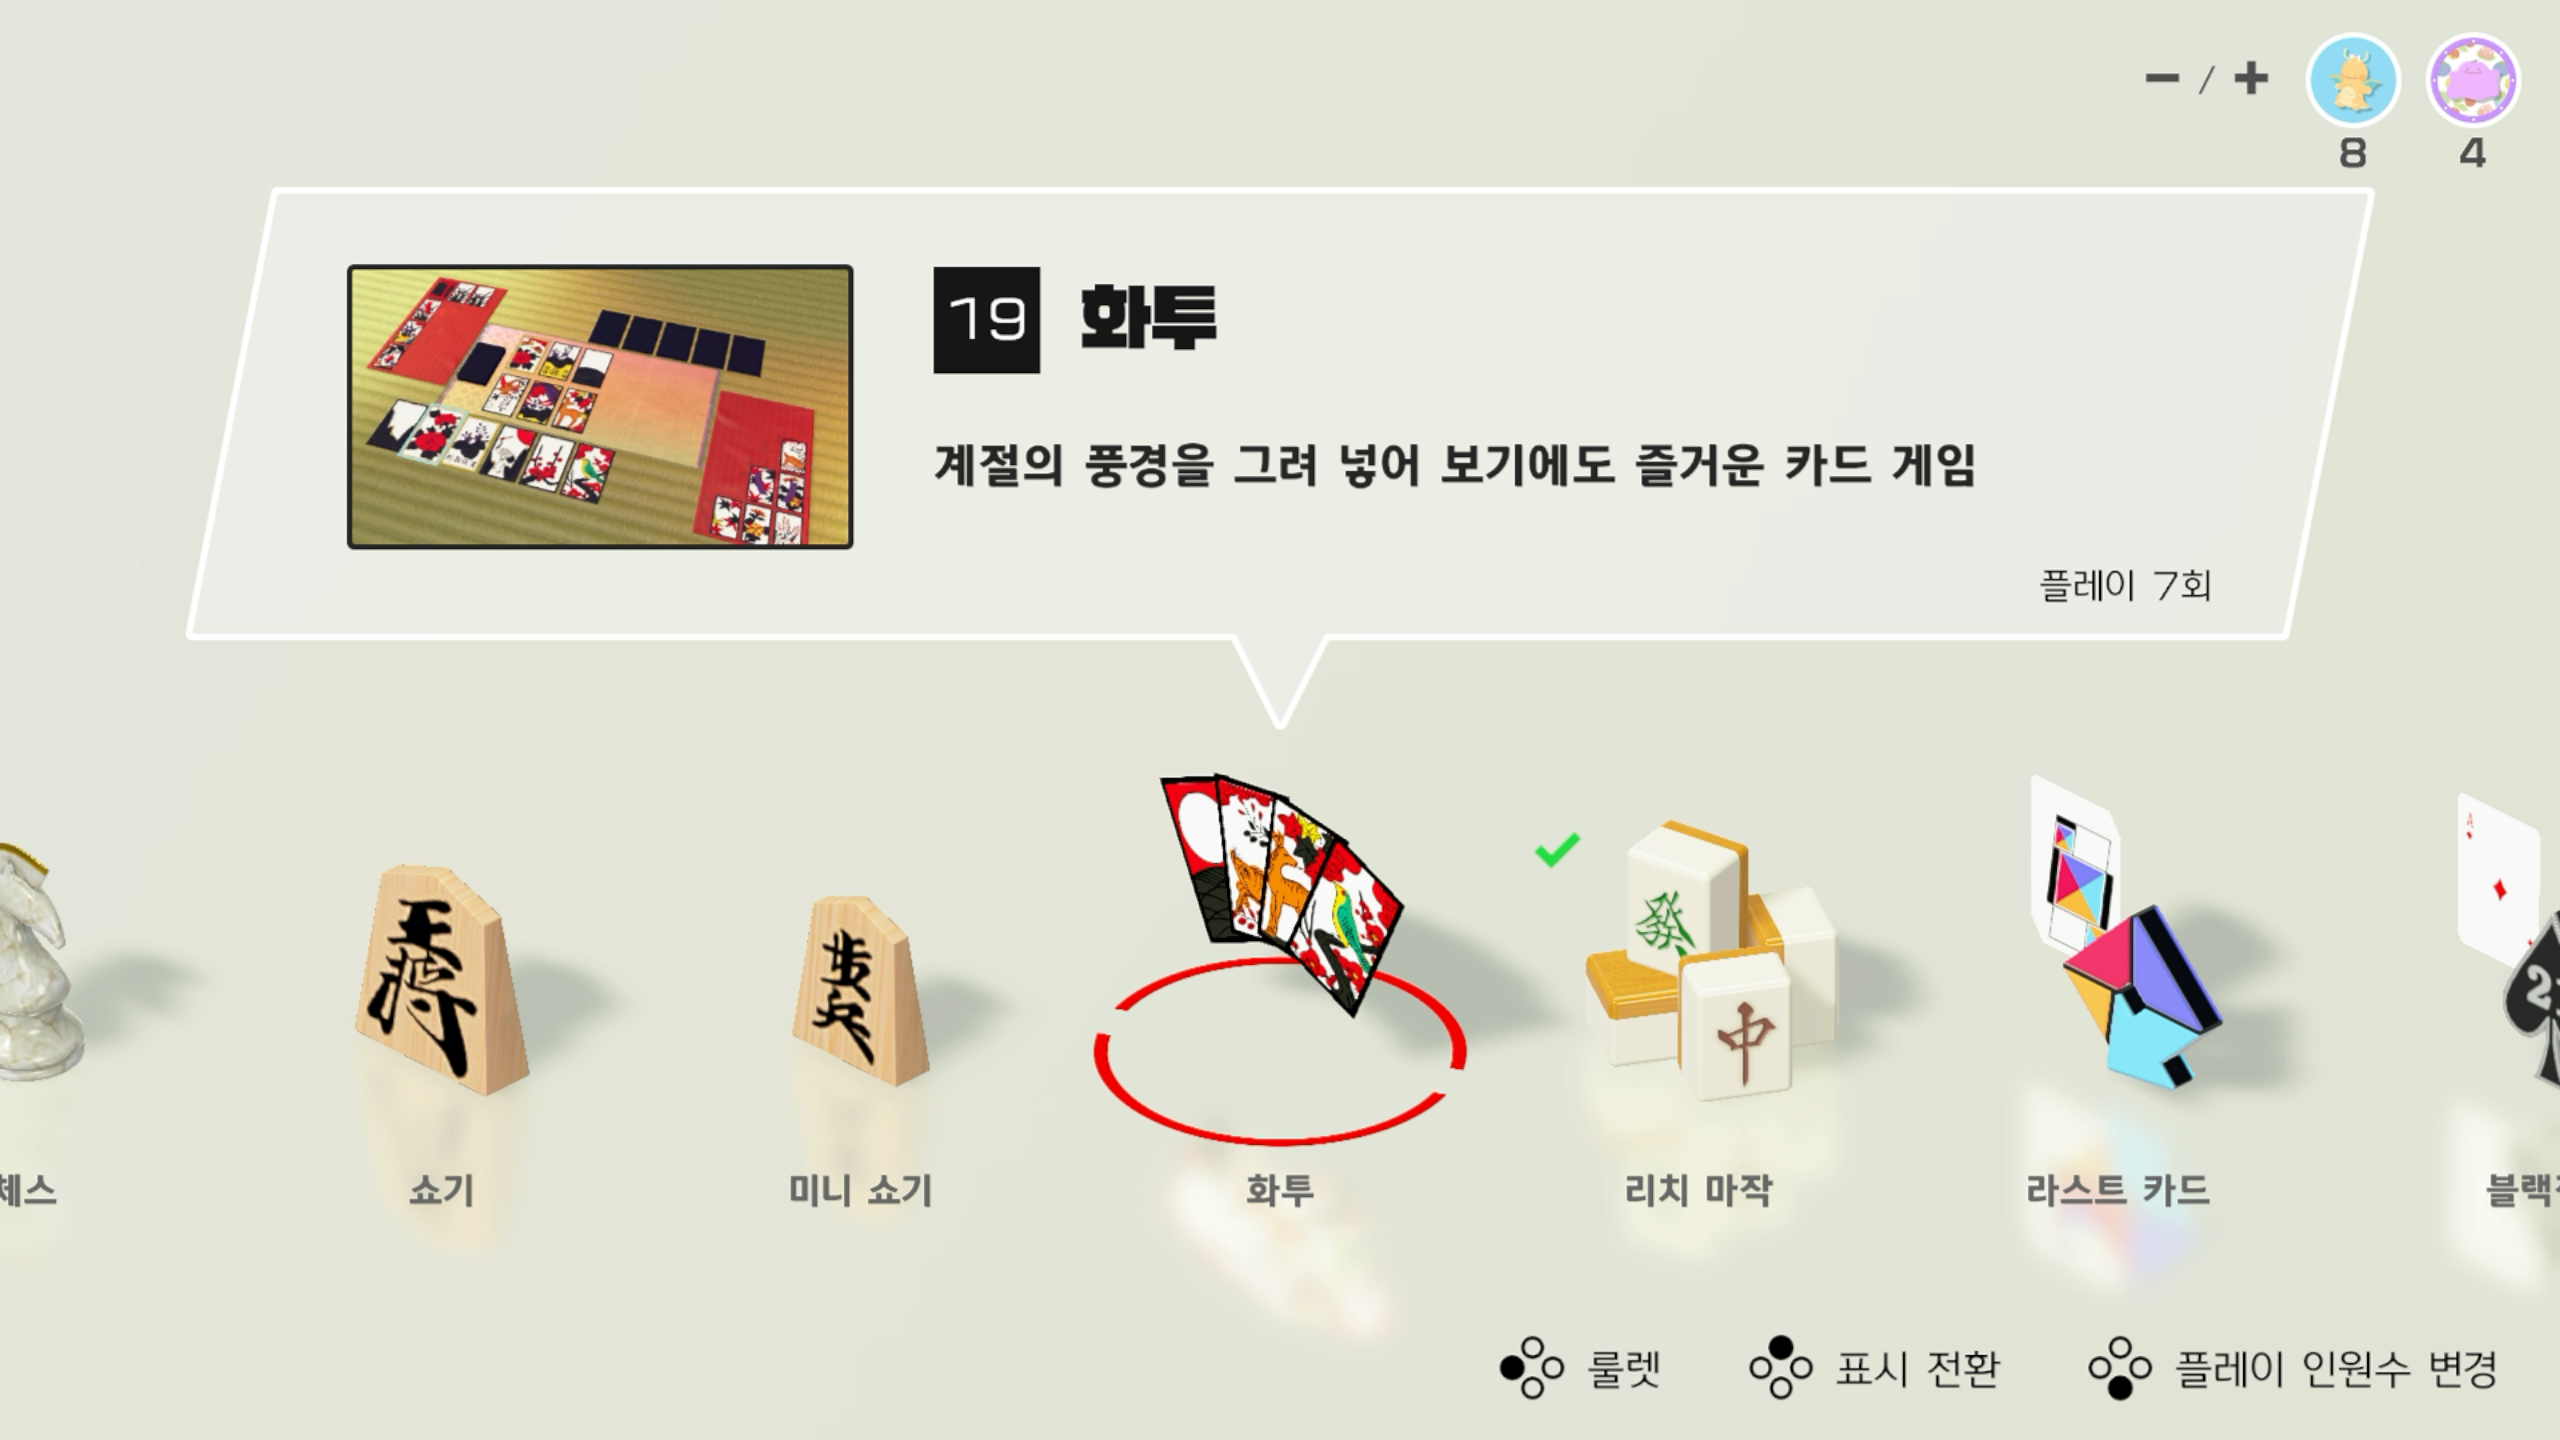Click the 라스트 카드 game label
This screenshot has width=2560, height=1440.
pos(2117,1190)
